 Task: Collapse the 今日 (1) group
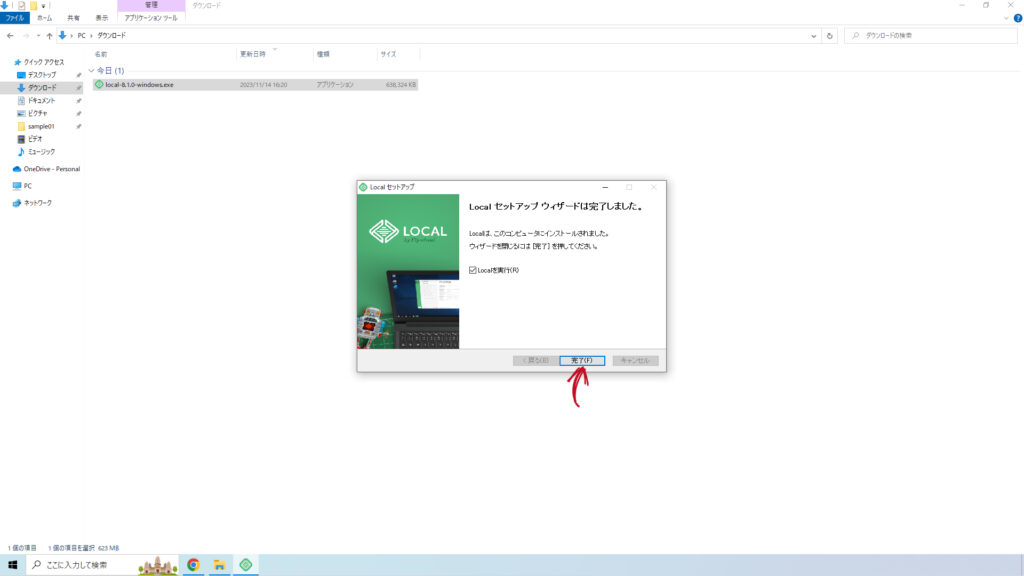(x=91, y=71)
